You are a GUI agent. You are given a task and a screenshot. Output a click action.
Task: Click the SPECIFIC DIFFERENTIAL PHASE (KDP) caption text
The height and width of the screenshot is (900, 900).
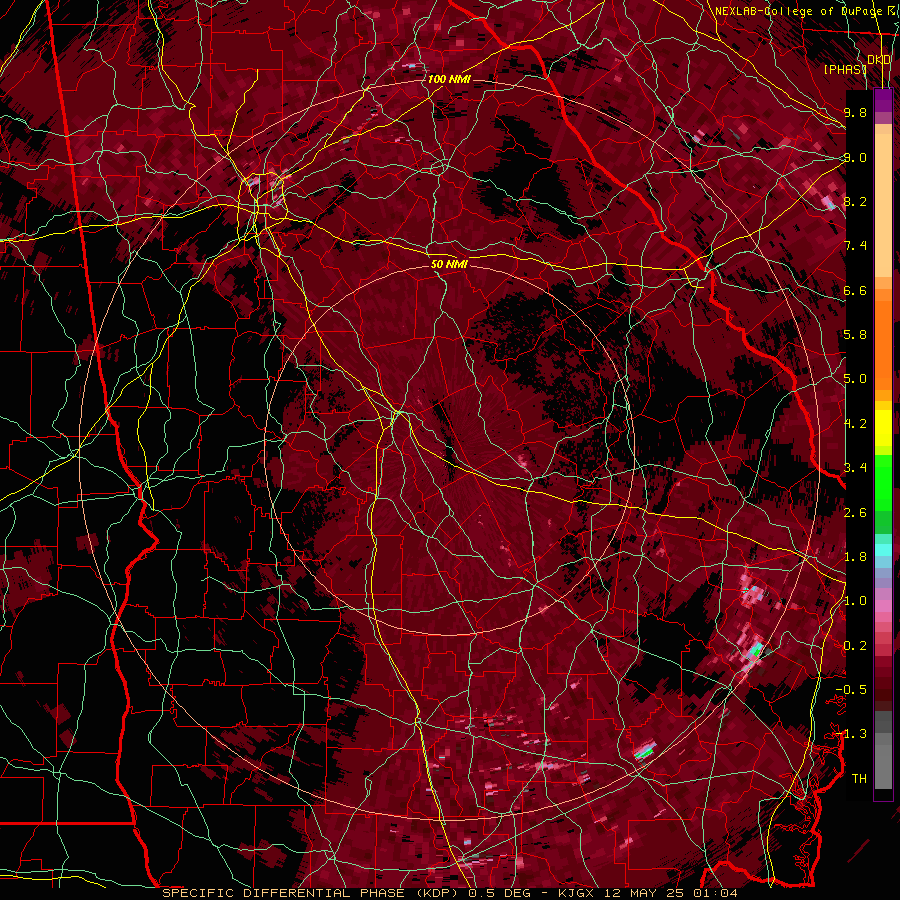tap(312, 893)
